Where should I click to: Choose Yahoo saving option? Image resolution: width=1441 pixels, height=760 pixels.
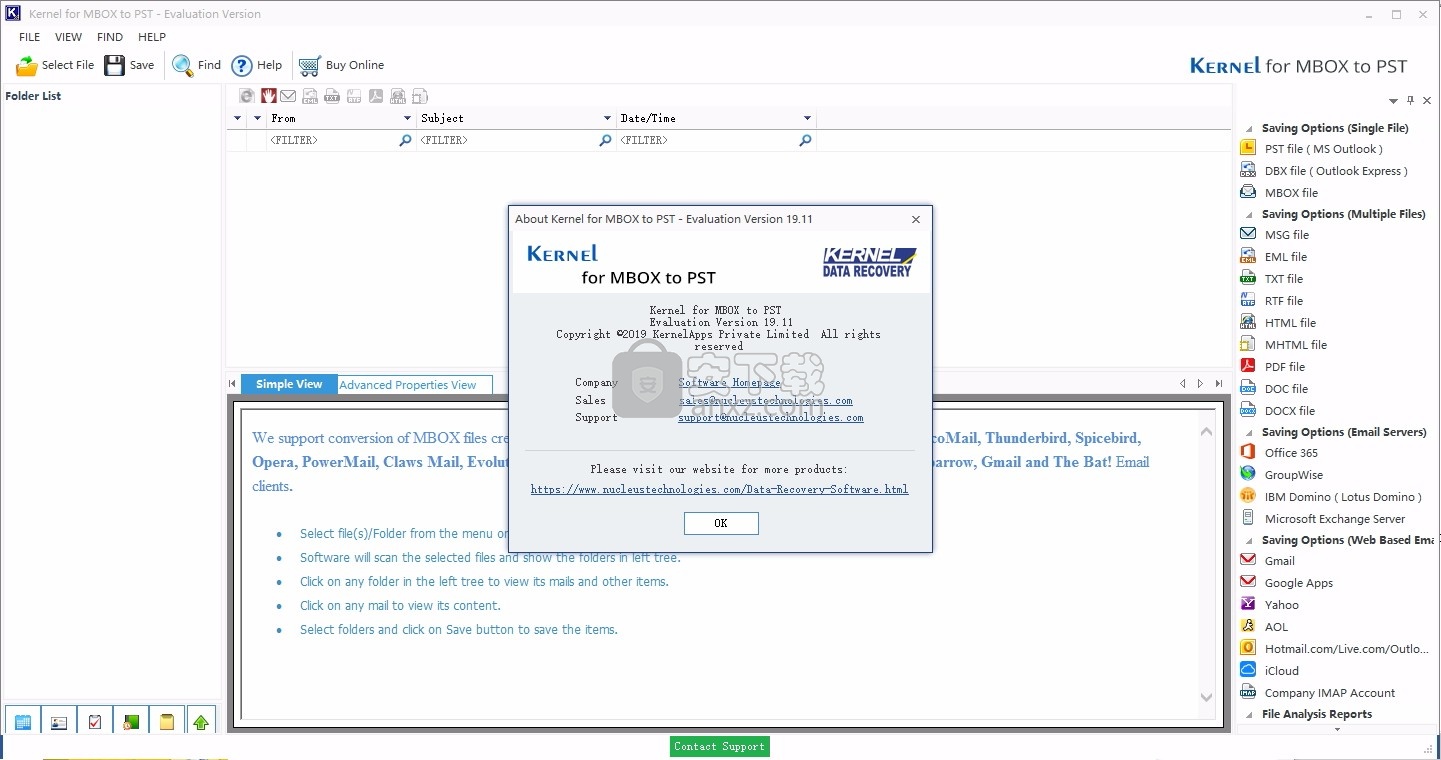(1281, 605)
